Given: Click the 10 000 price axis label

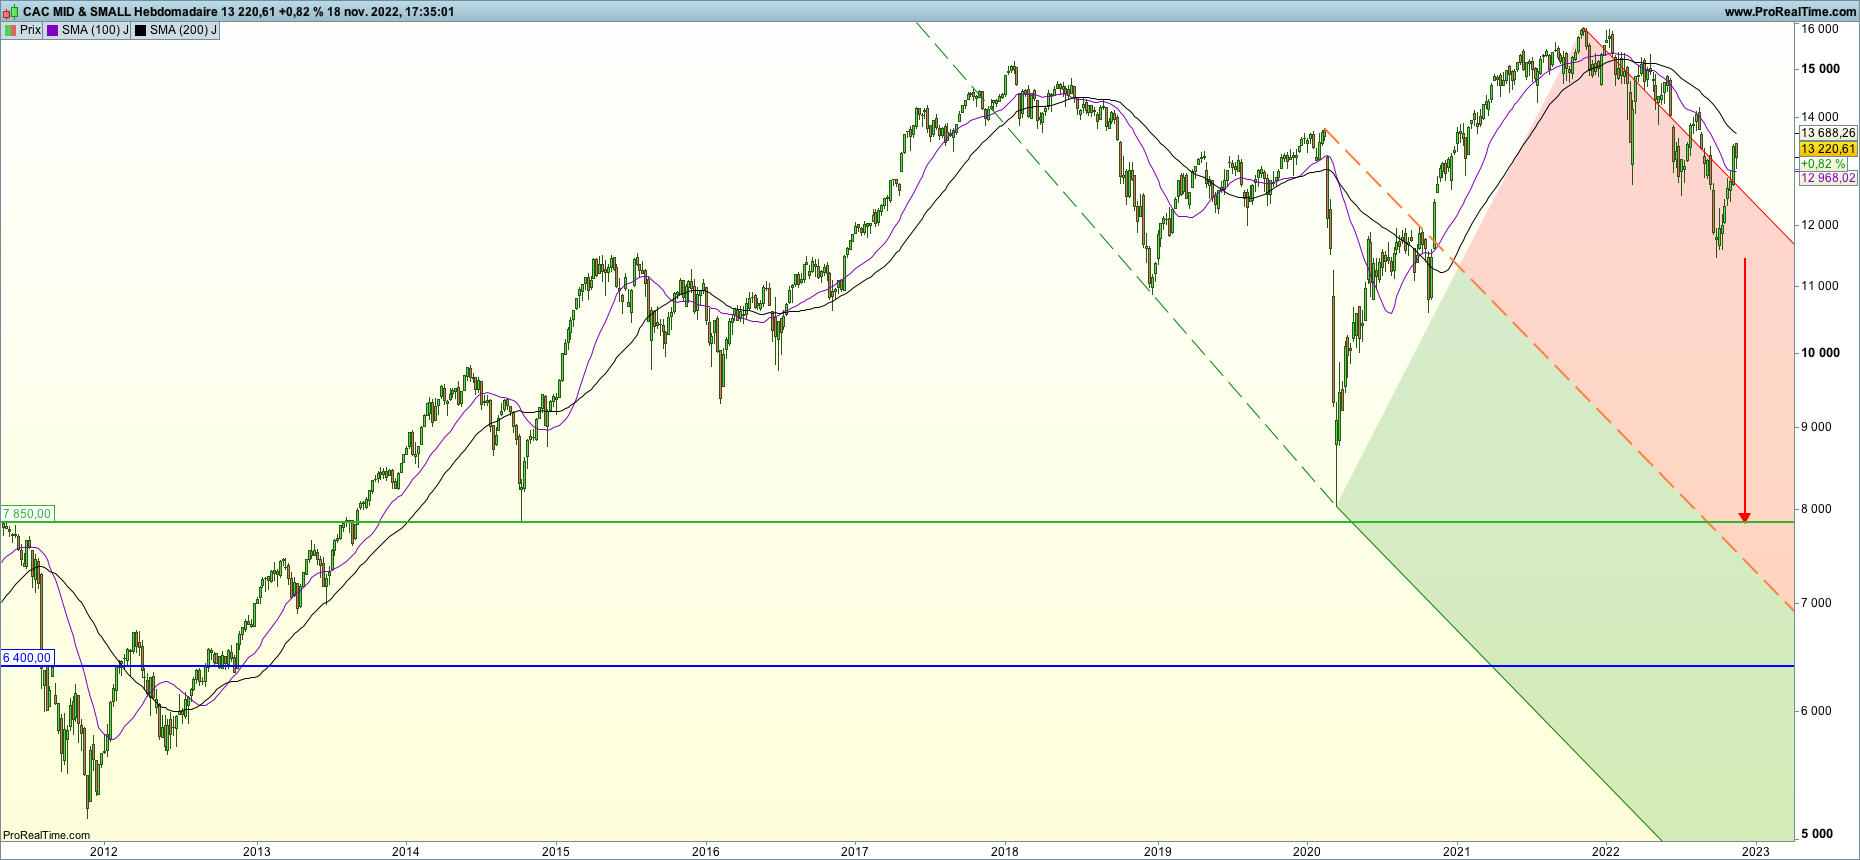Looking at the screenshot, I should (1820, 353).
